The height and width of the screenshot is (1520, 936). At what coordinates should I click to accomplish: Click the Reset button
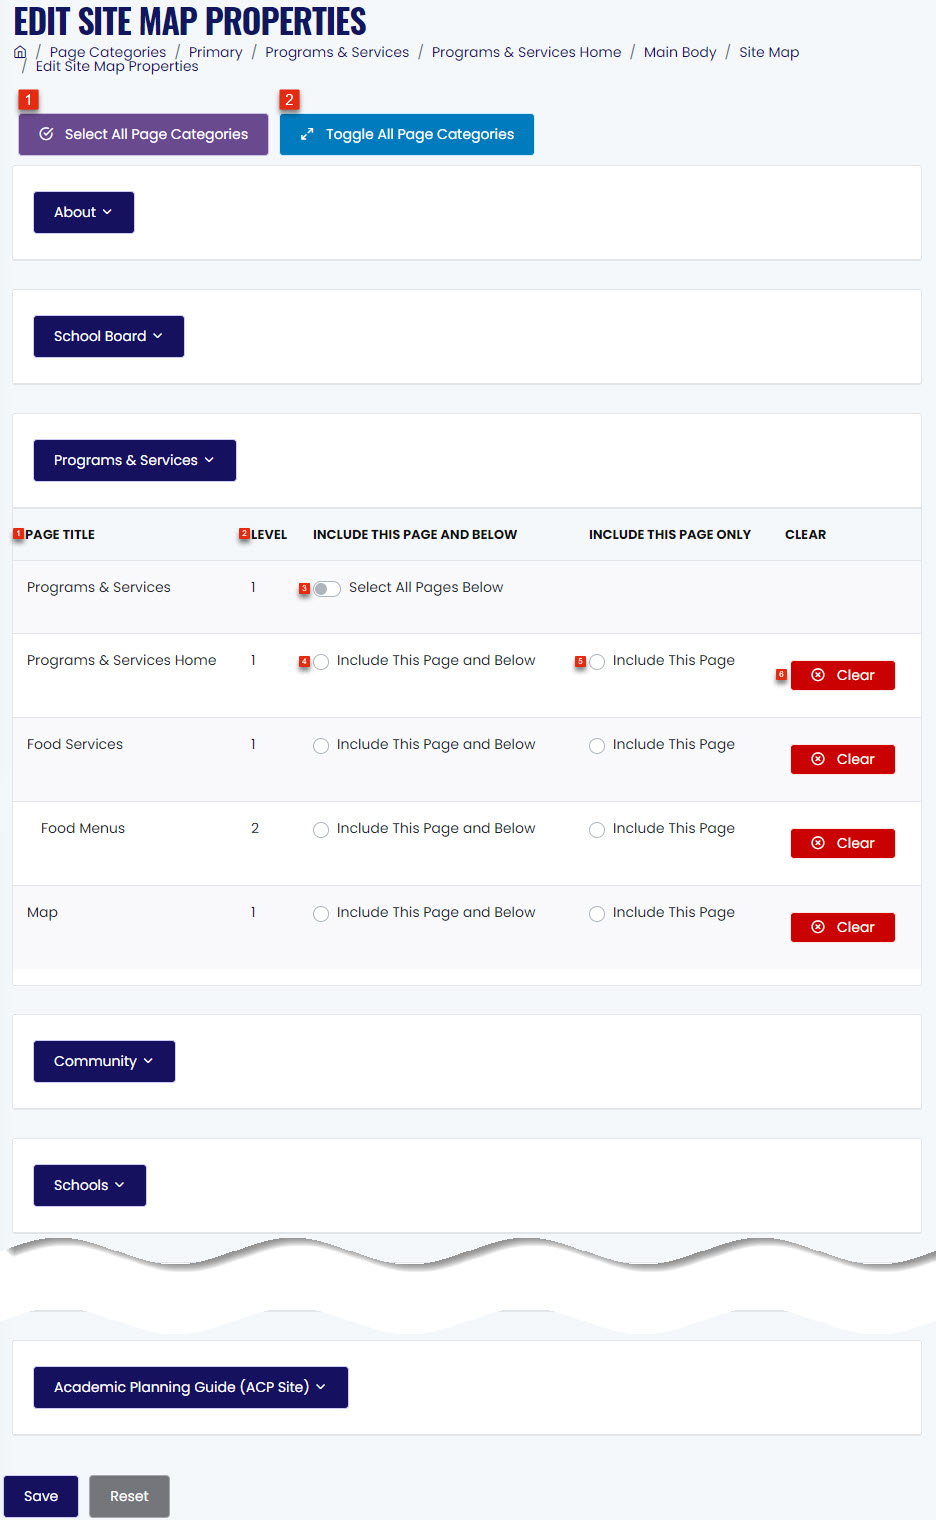pos(129,1496)
